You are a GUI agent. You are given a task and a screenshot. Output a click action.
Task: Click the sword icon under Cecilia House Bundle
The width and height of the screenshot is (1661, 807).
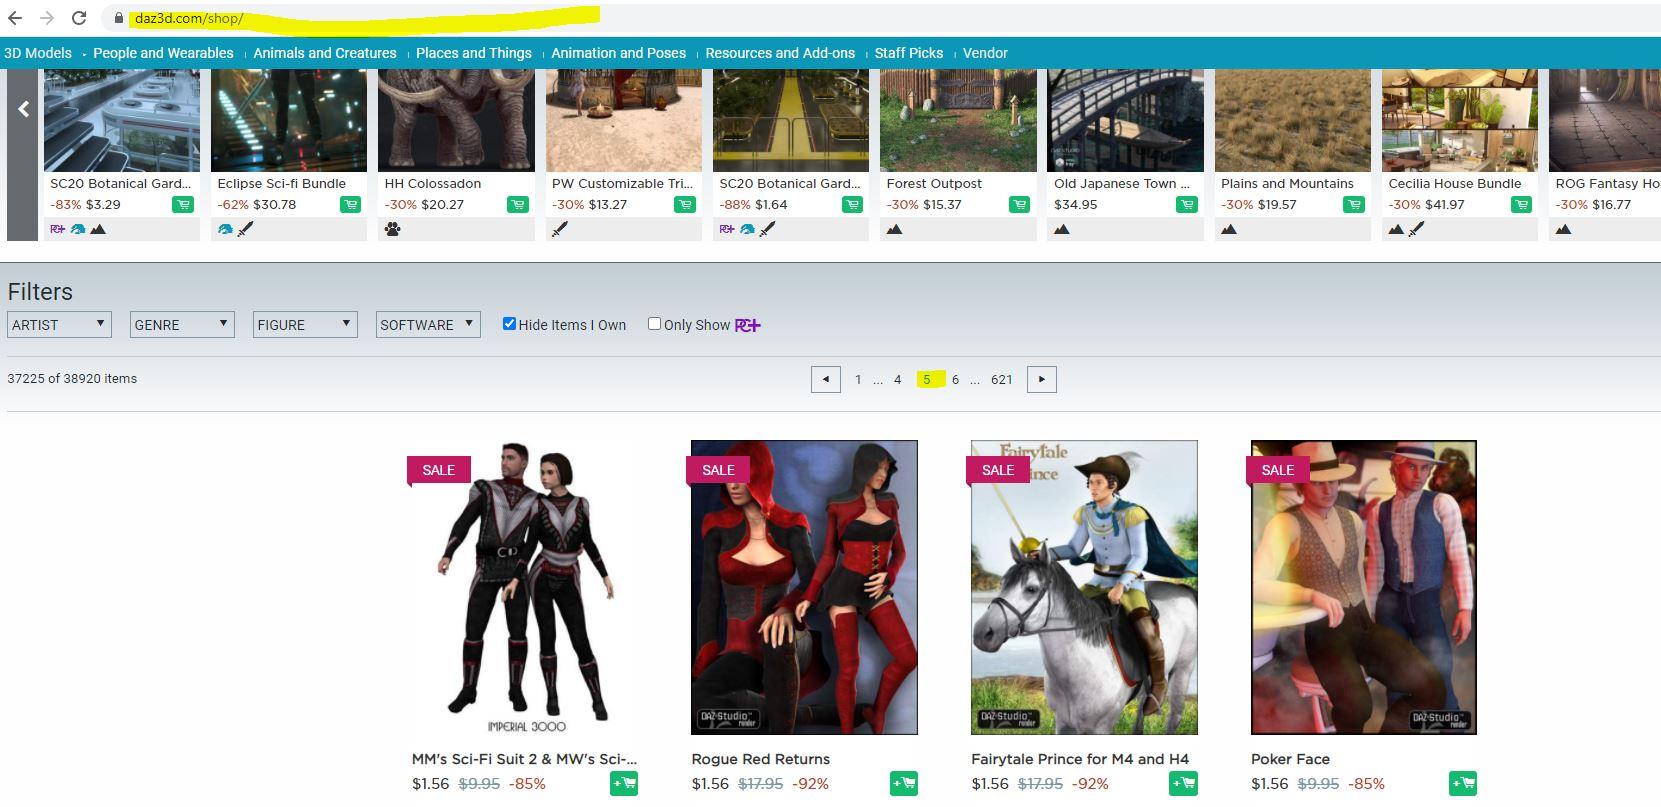pyautogui.click(x=1416, y=229)
